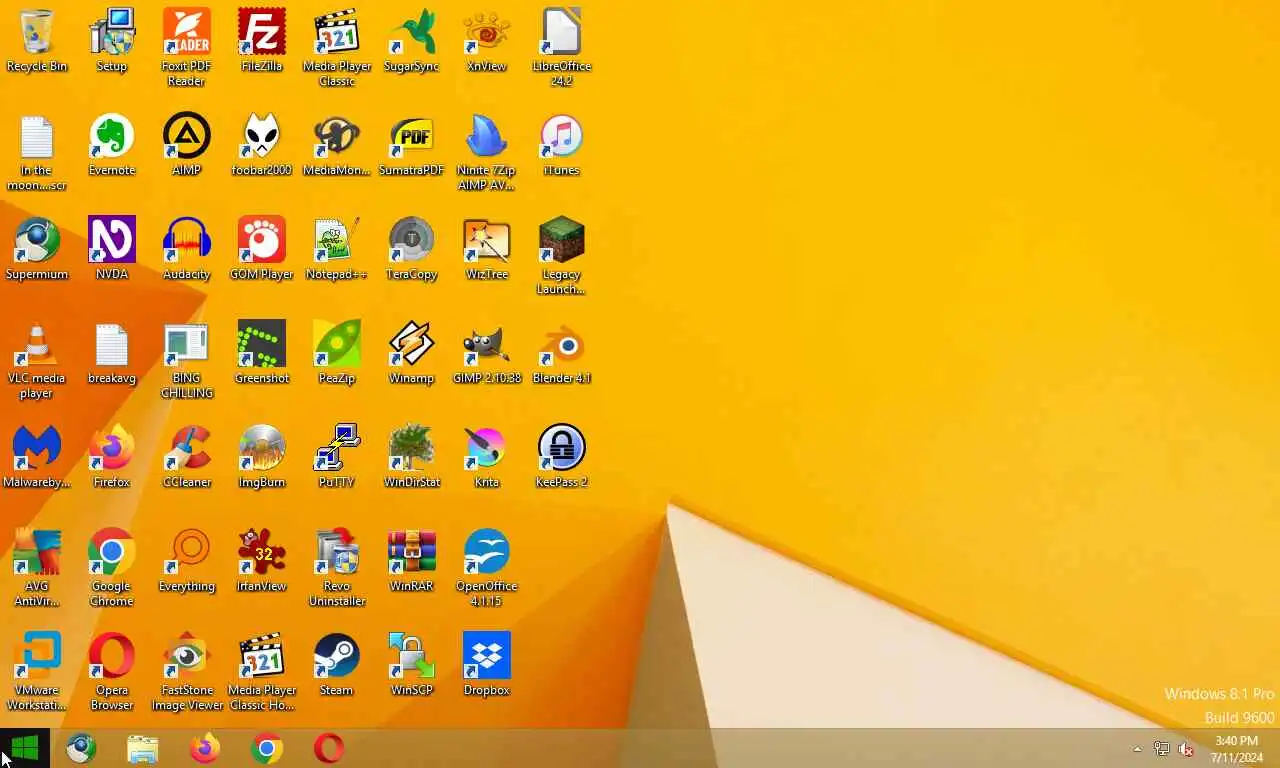Select the Dropbox desktop shortcut
The width and height of the screenshot is (1280, 768).
tap(487, 656)
